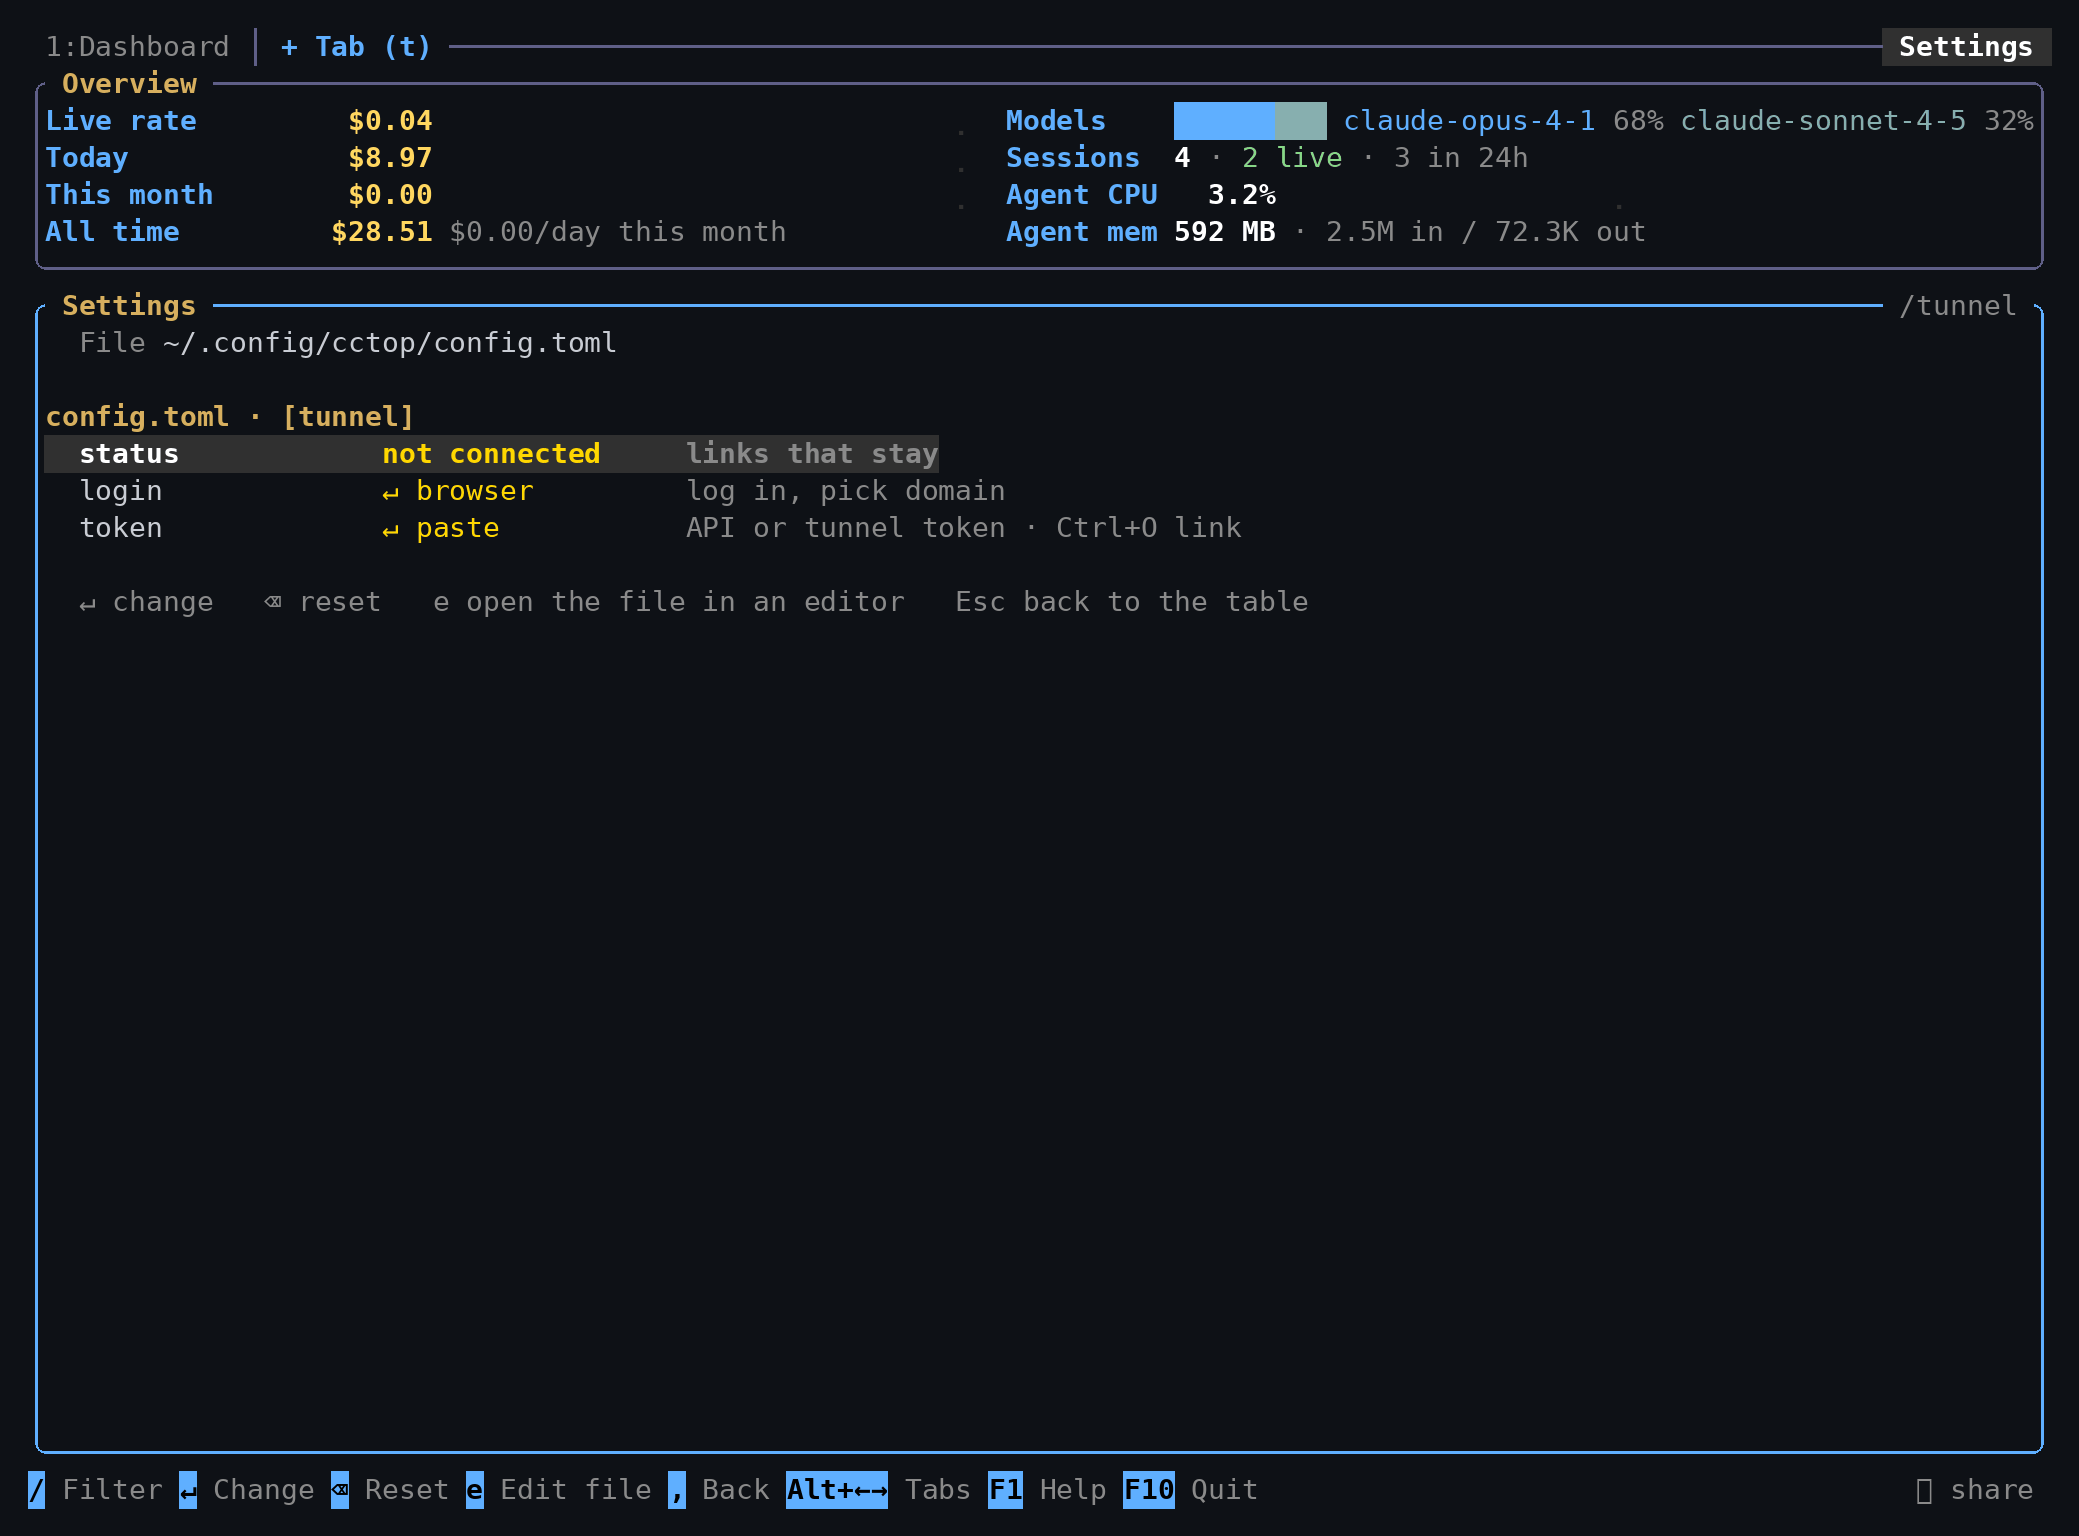
Task: Open the login browser option
Action: click(458, 491)
